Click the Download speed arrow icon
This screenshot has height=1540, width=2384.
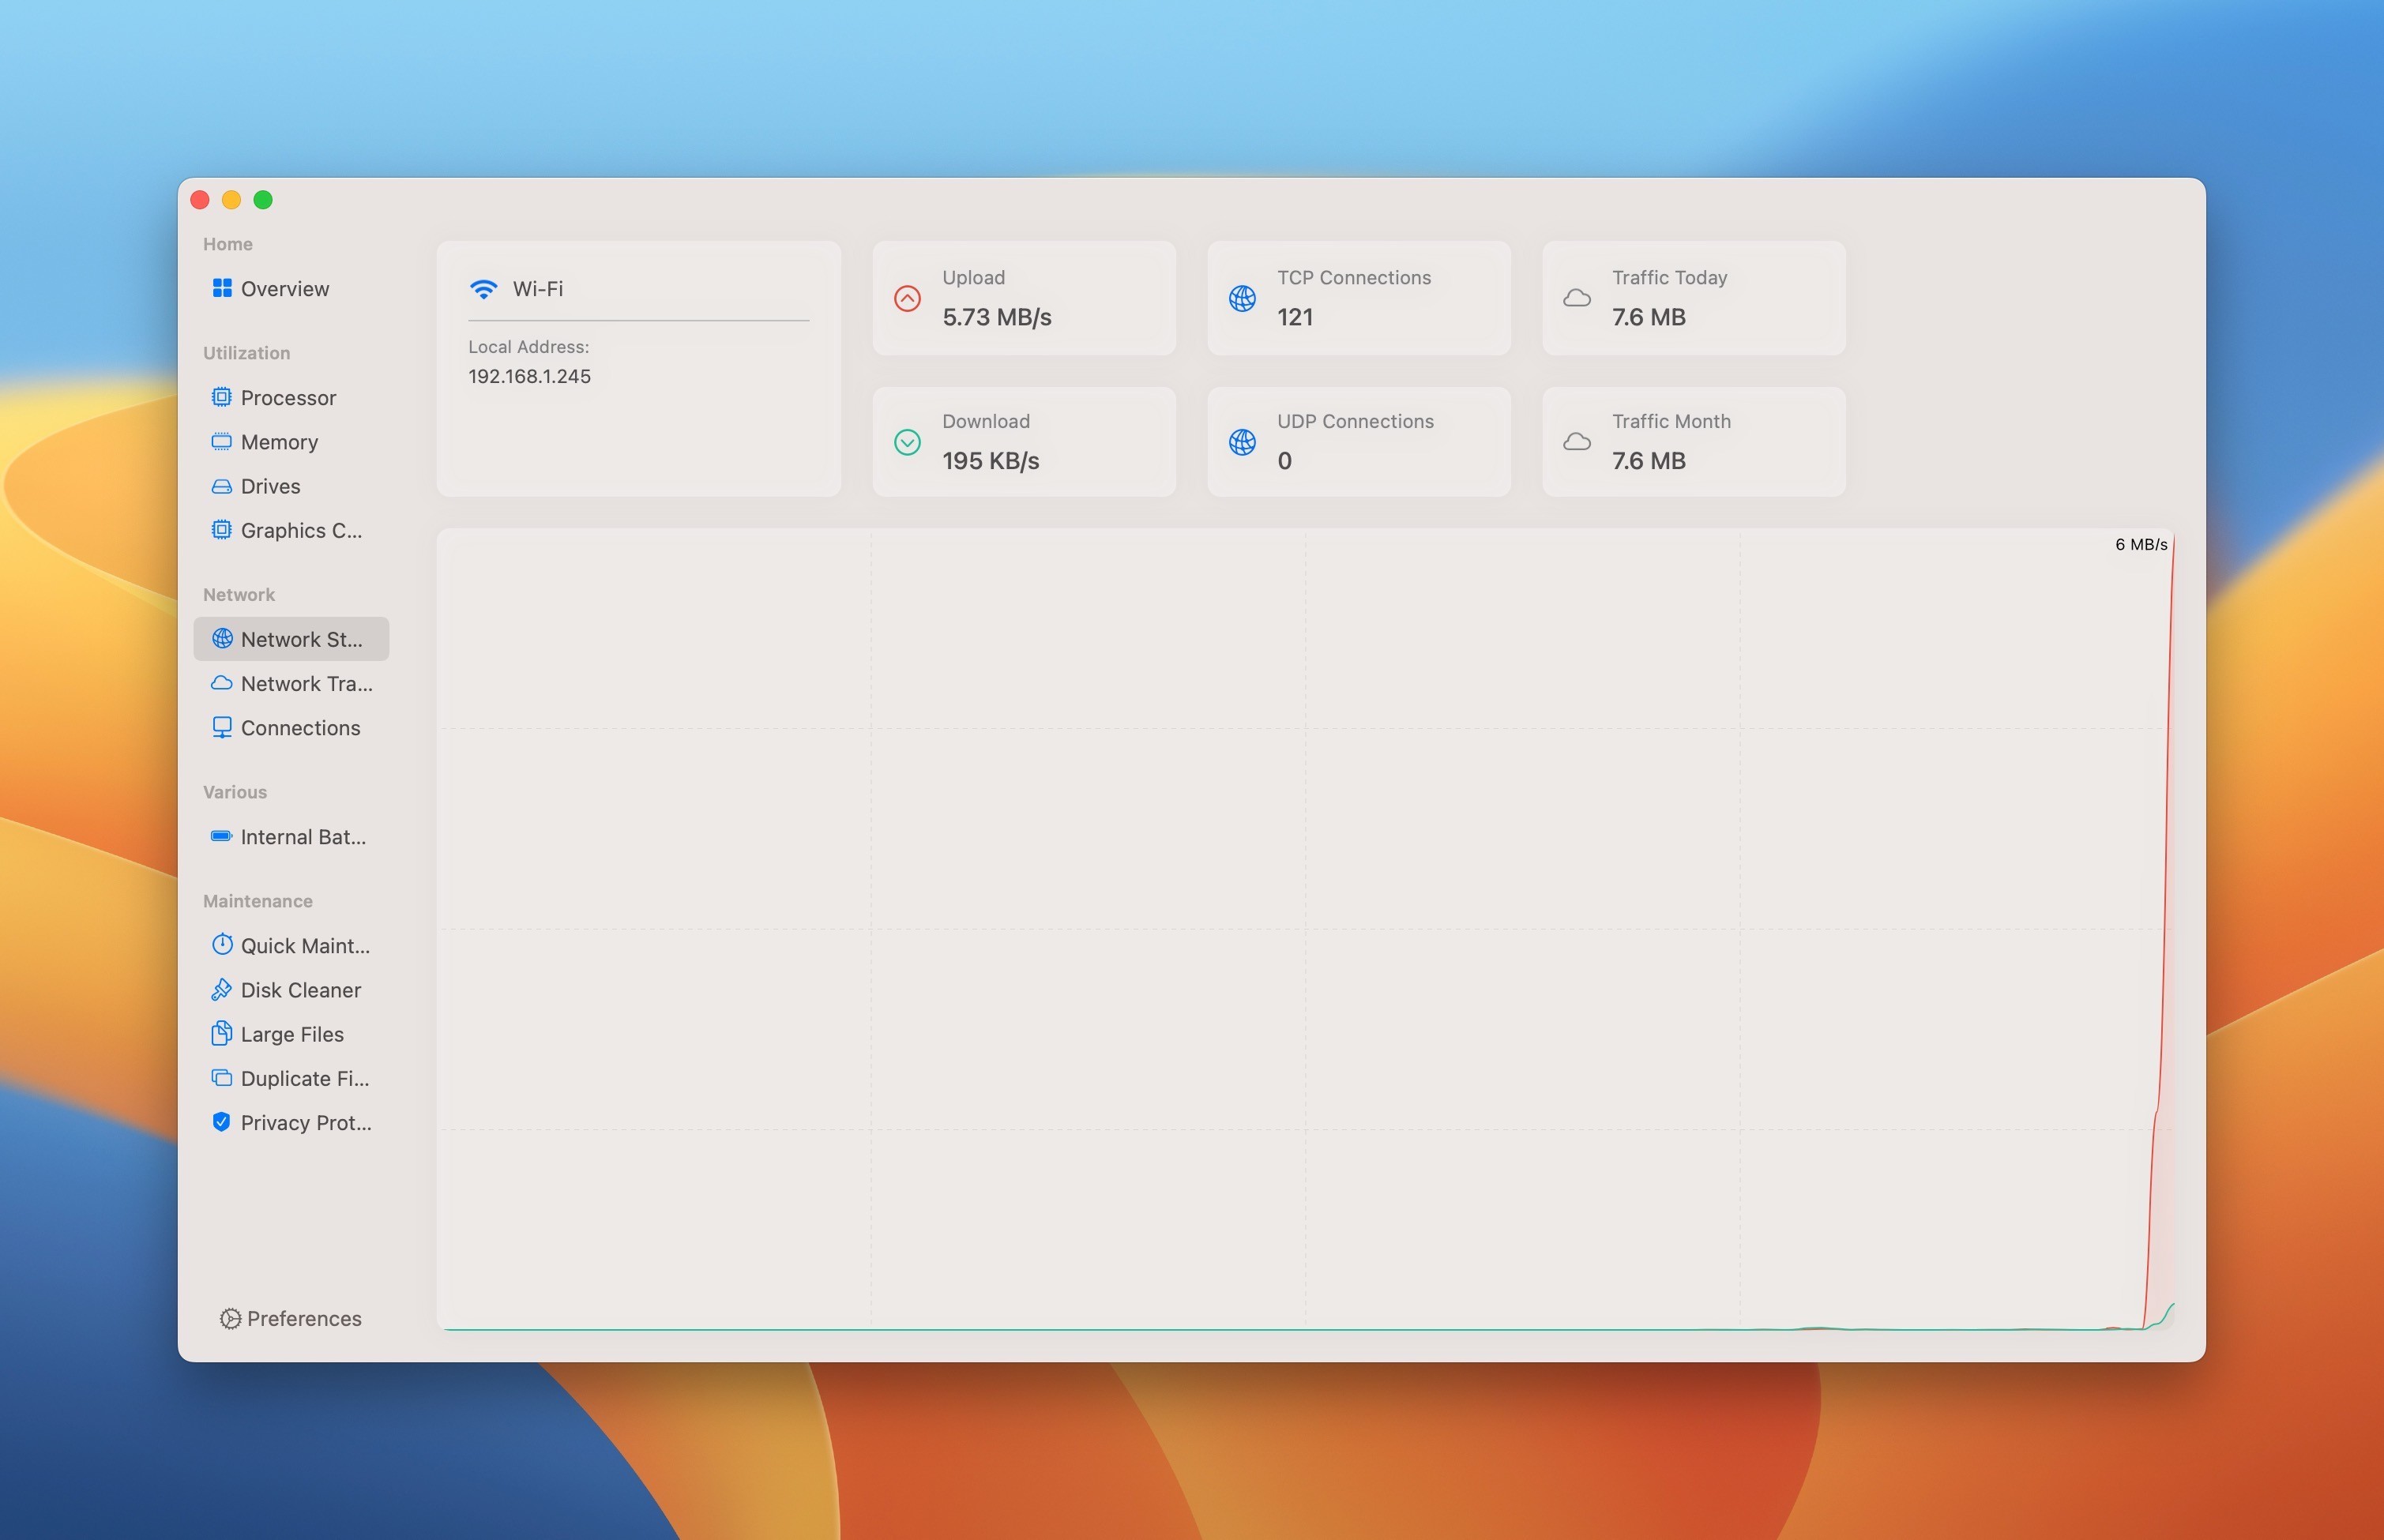pos(907,442)
